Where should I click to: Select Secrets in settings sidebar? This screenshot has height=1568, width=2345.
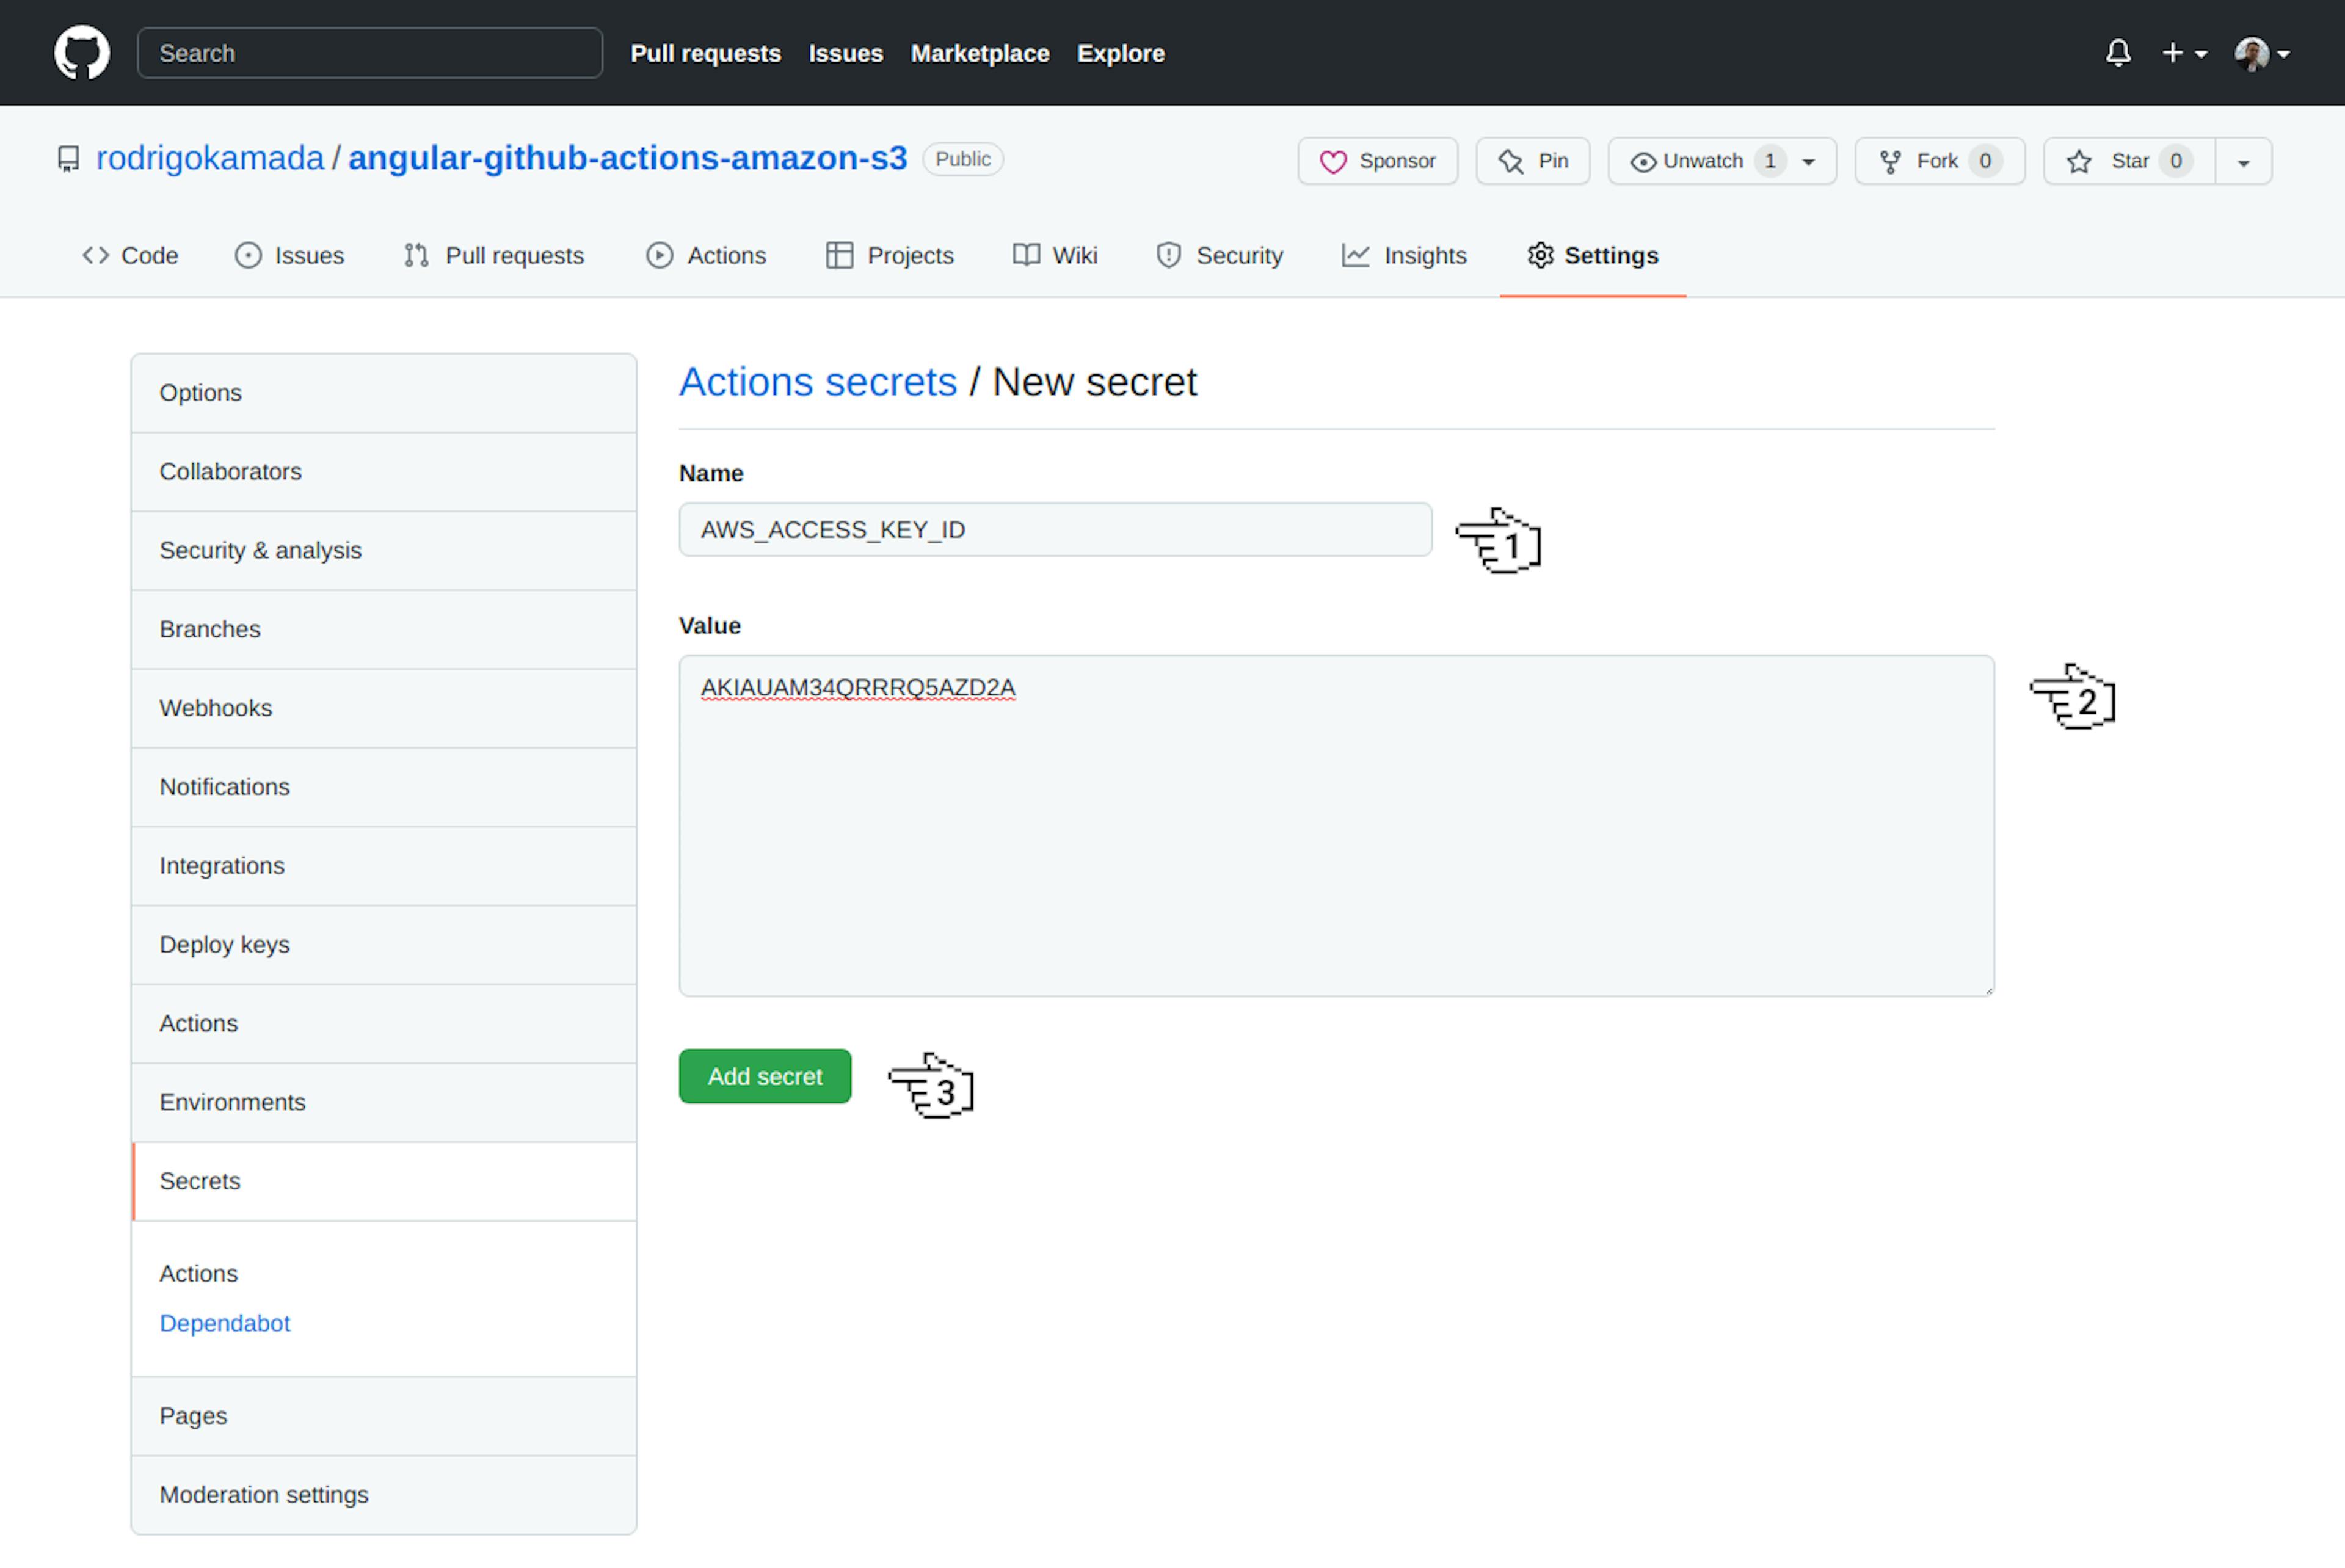tap(384, 1182)
